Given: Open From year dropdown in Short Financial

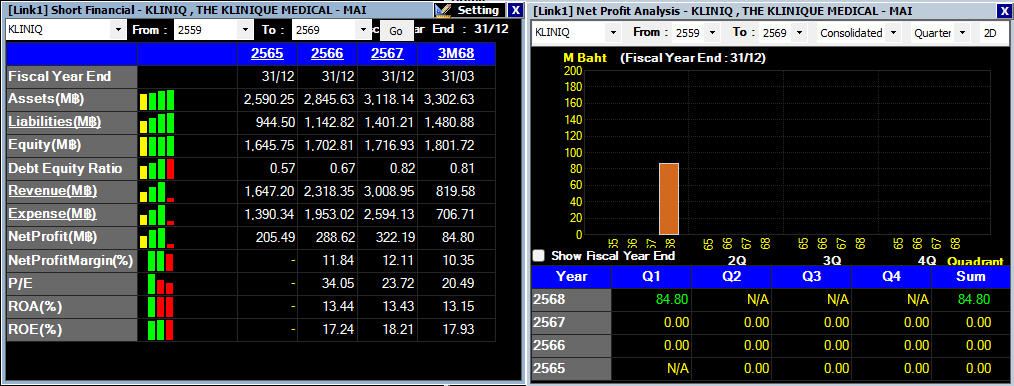Looking at the screenshot, I should coord(246,30).
